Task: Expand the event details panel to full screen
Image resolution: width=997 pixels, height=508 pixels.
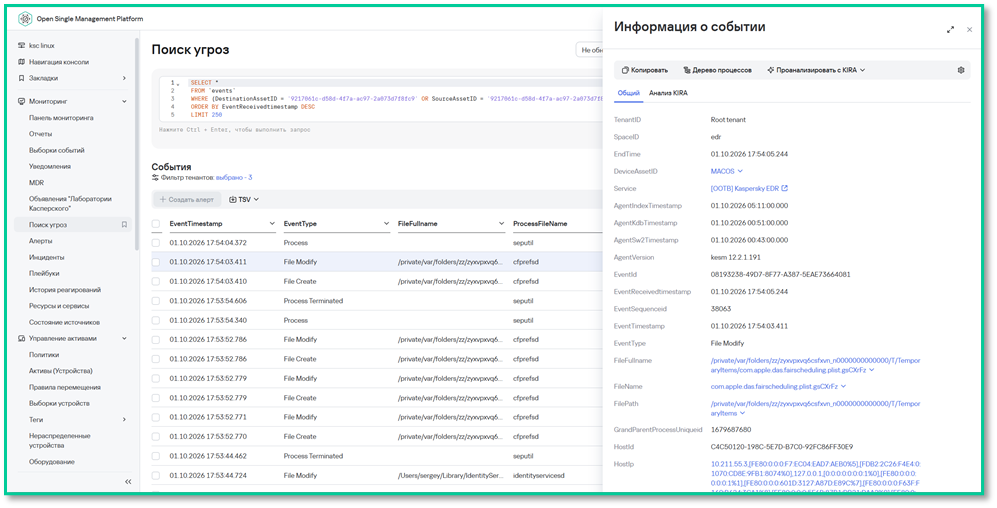Action: [x=951, y=29]
